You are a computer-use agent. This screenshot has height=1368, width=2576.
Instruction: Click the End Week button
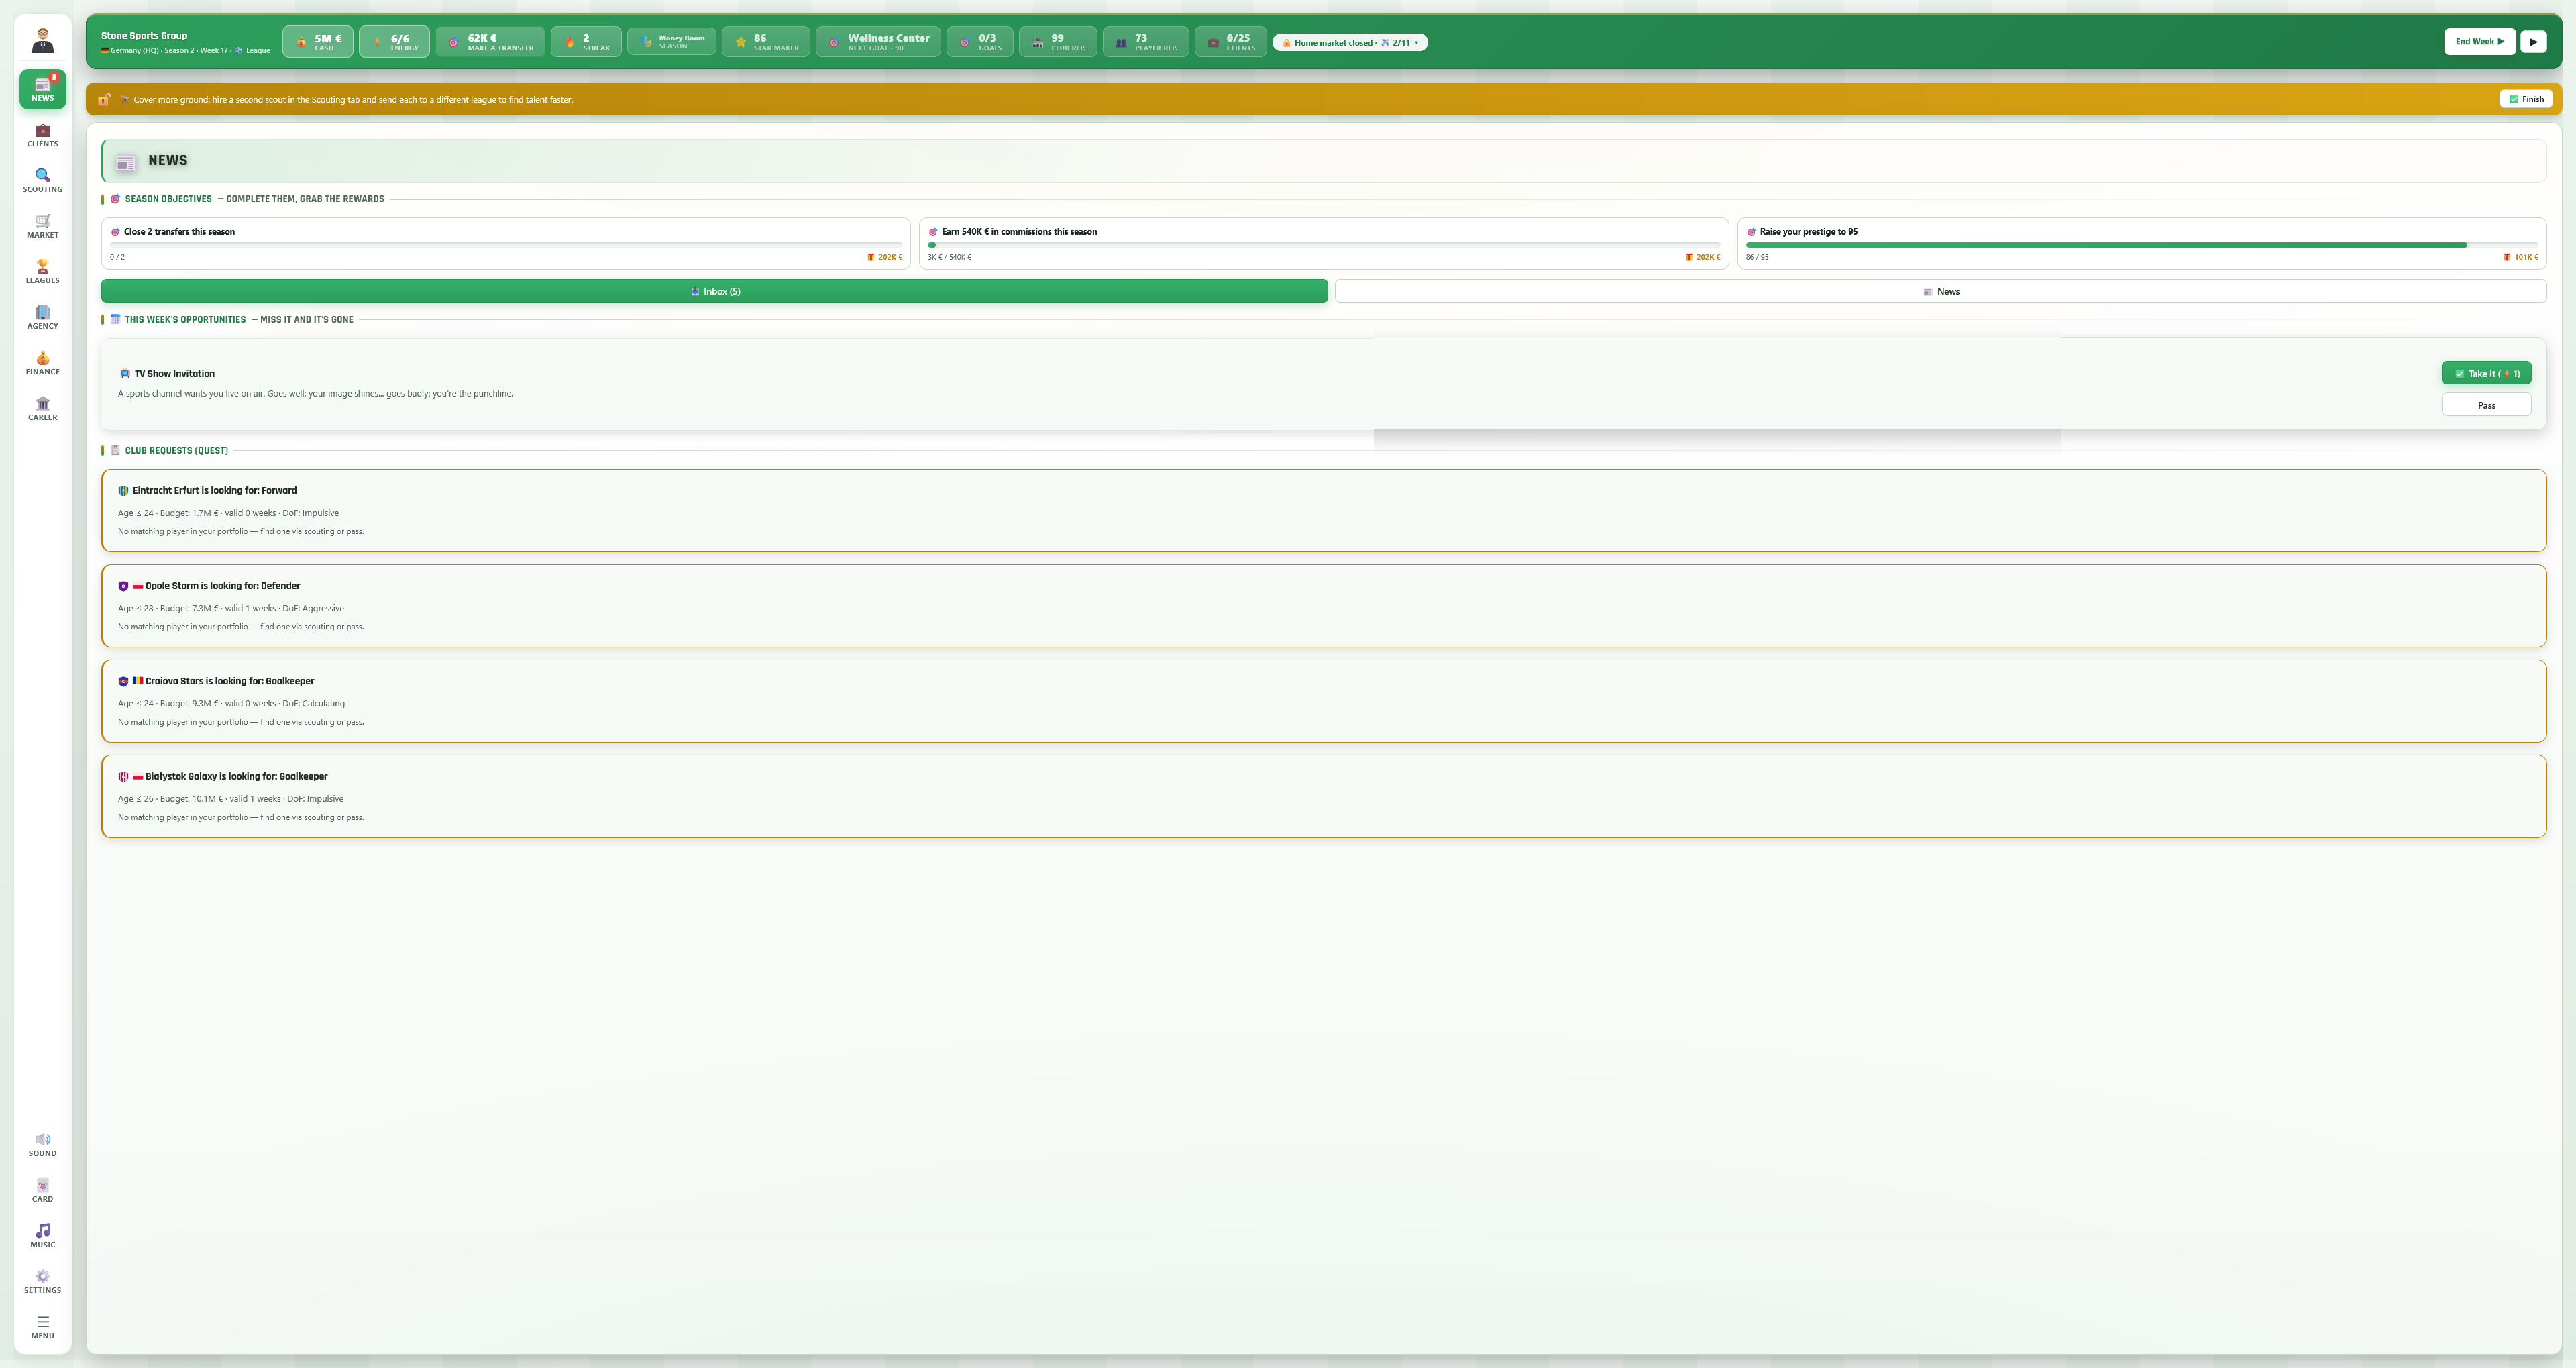pyautogui.click(x=2479, y=42)
